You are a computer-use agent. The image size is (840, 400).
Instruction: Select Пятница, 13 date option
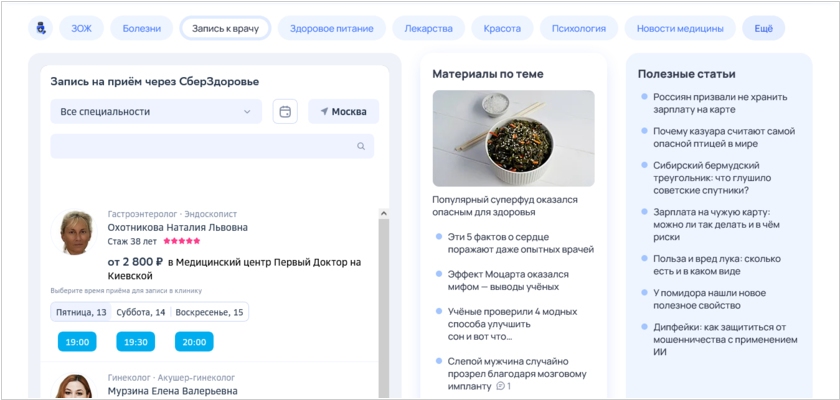[x=82, y=312]
